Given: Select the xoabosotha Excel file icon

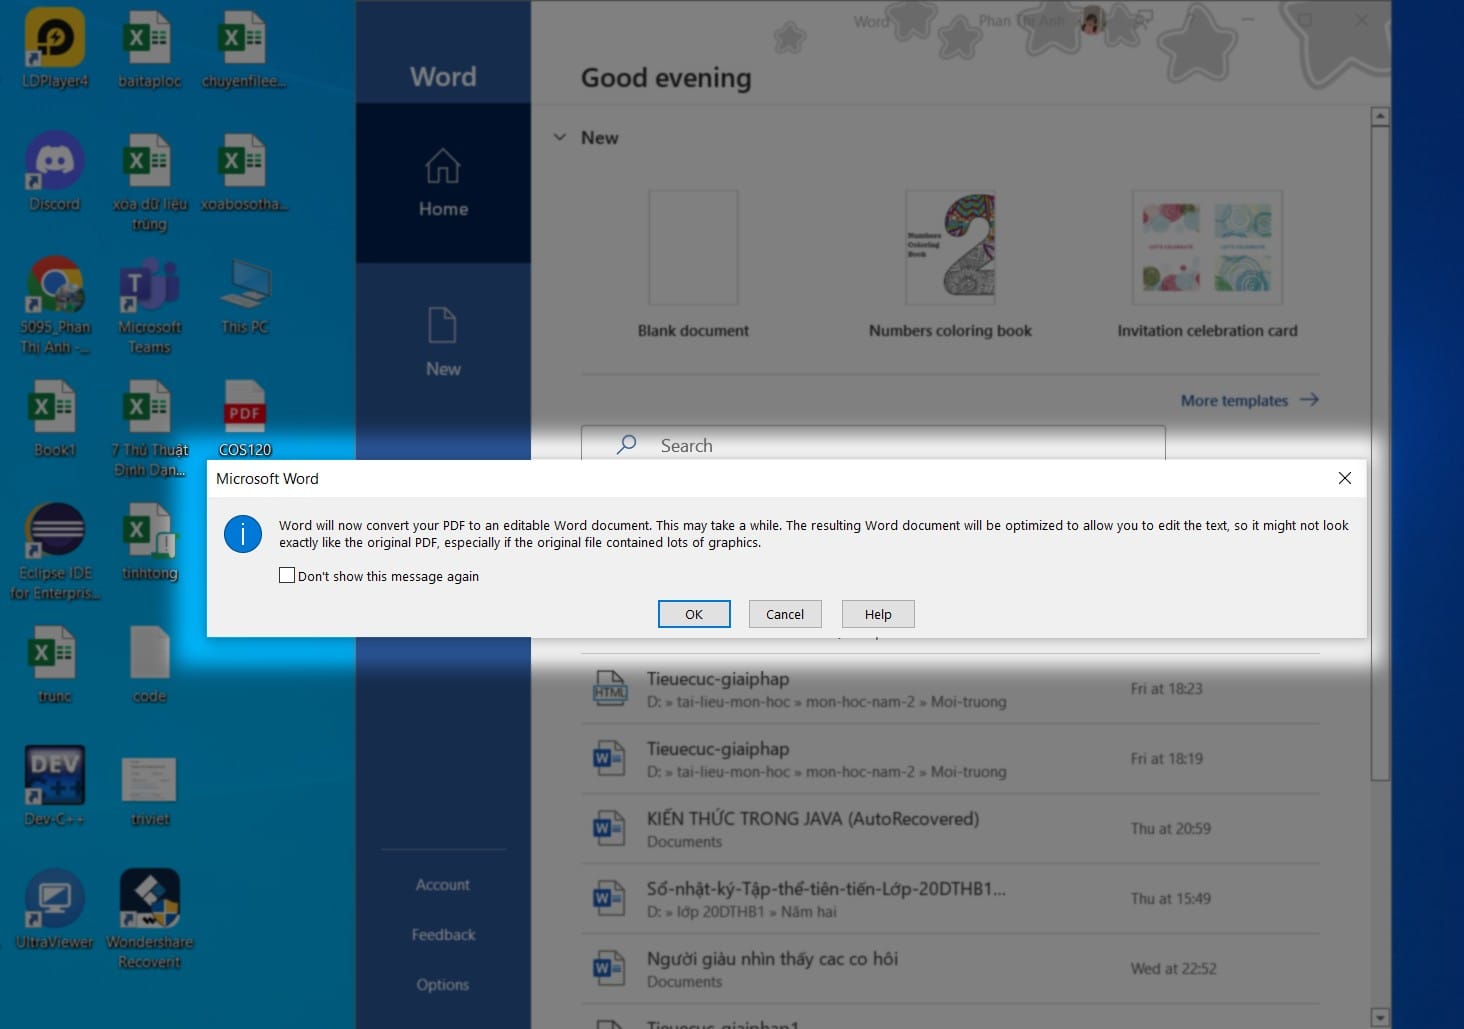Looking at the screenshot, I should click(x=244, y=172).
